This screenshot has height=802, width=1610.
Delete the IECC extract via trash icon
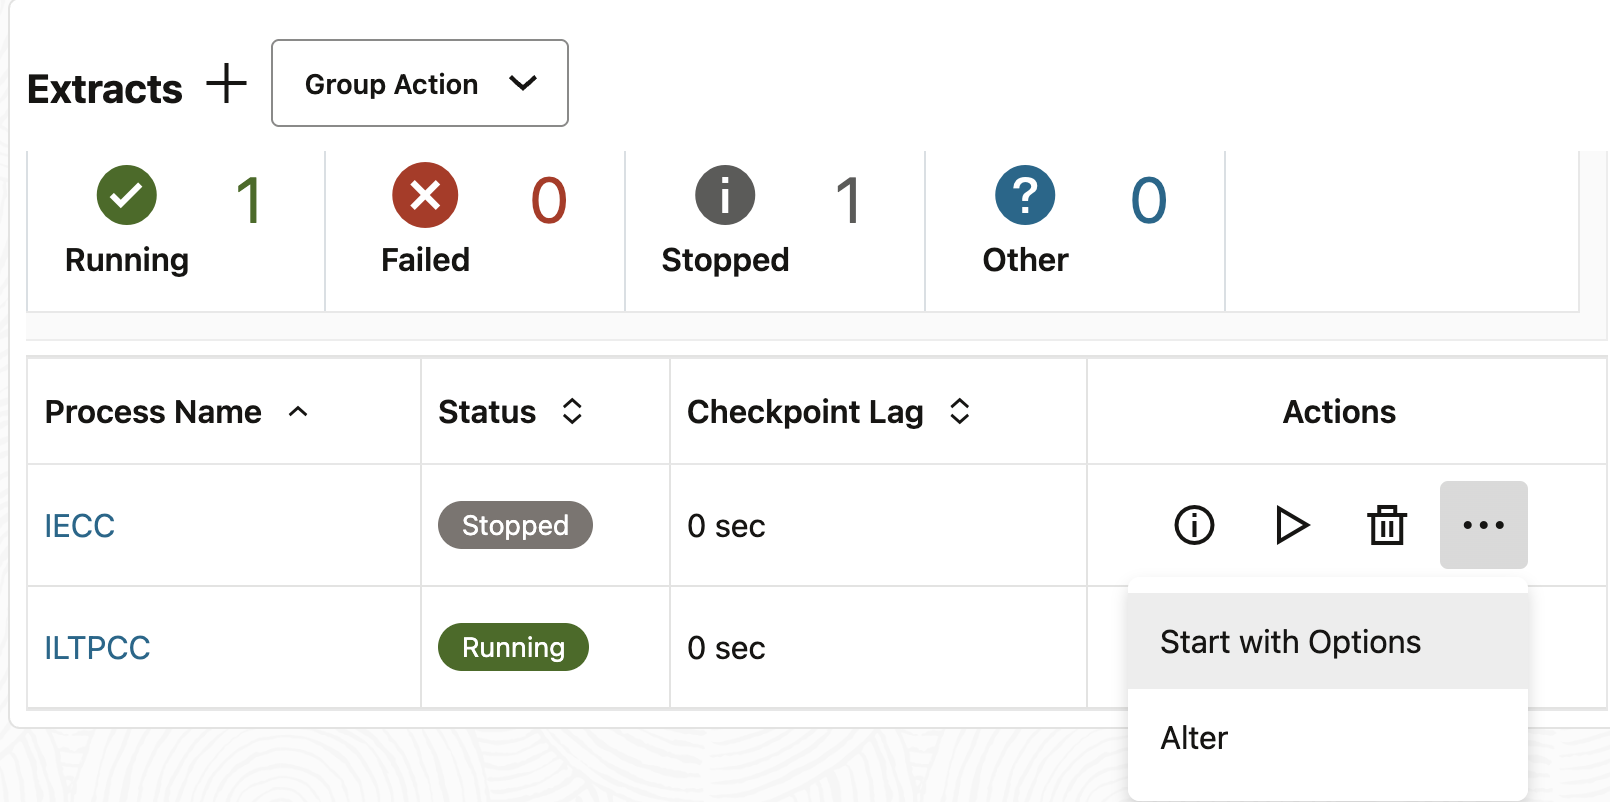(x=1387, y=525)
